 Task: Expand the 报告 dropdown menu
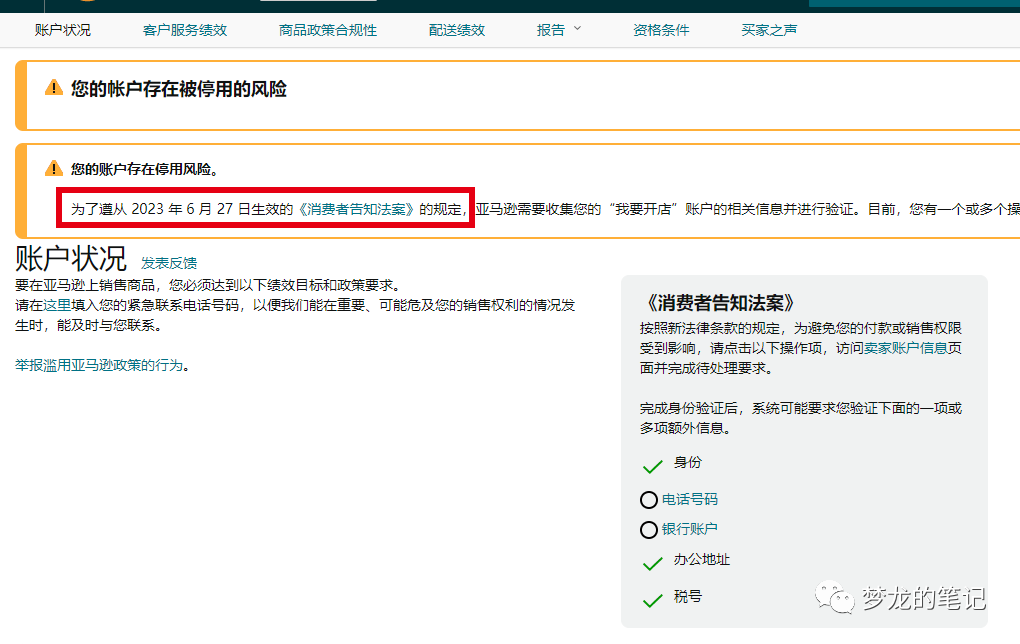[552, 29]
